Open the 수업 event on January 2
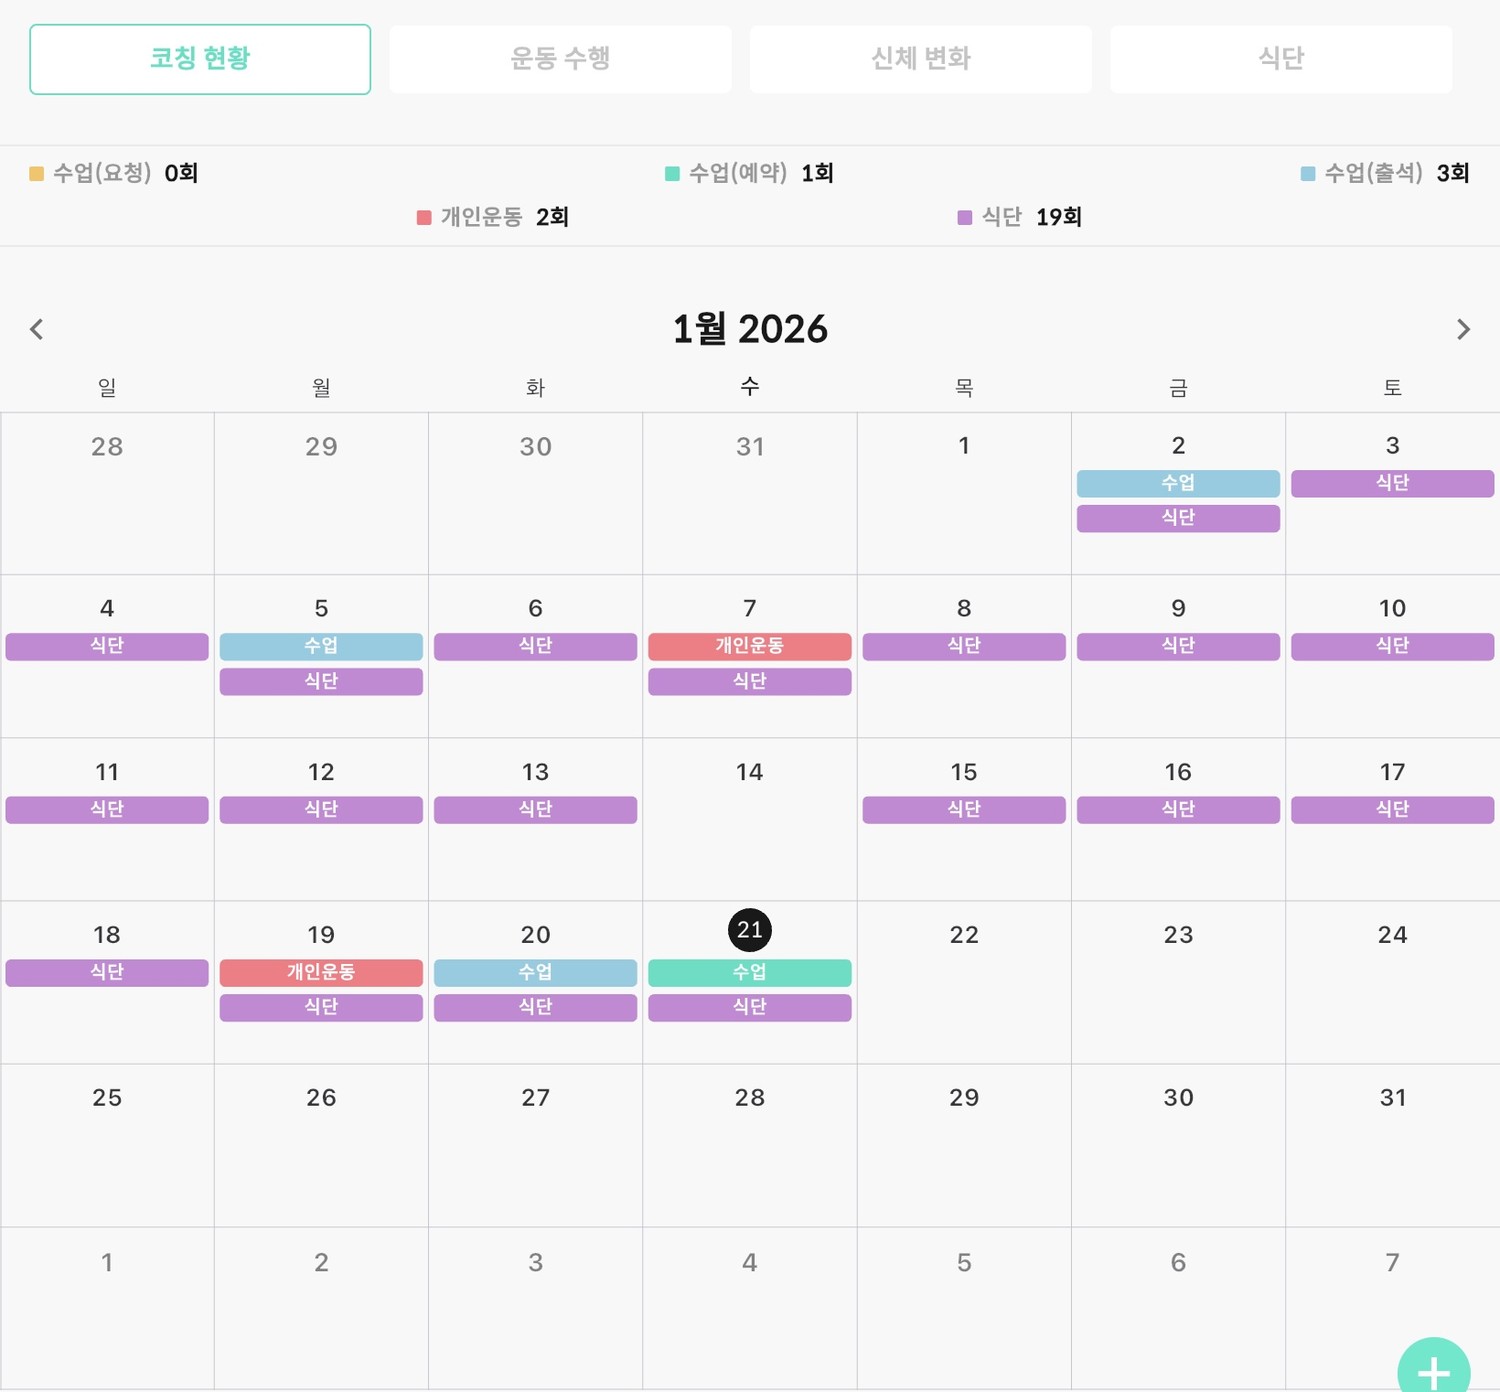The height and width of the screenshot is (1392, 1500). [x=1178, y=483]
